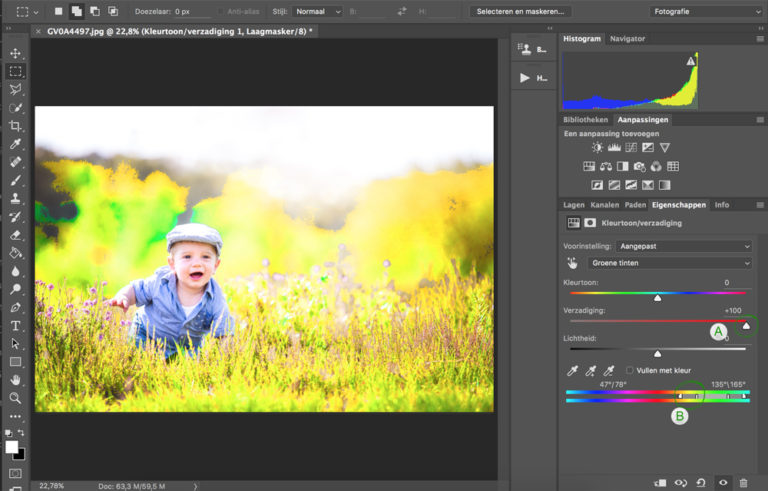
Task: Select the Zoom tool
Action: point(16,398)
